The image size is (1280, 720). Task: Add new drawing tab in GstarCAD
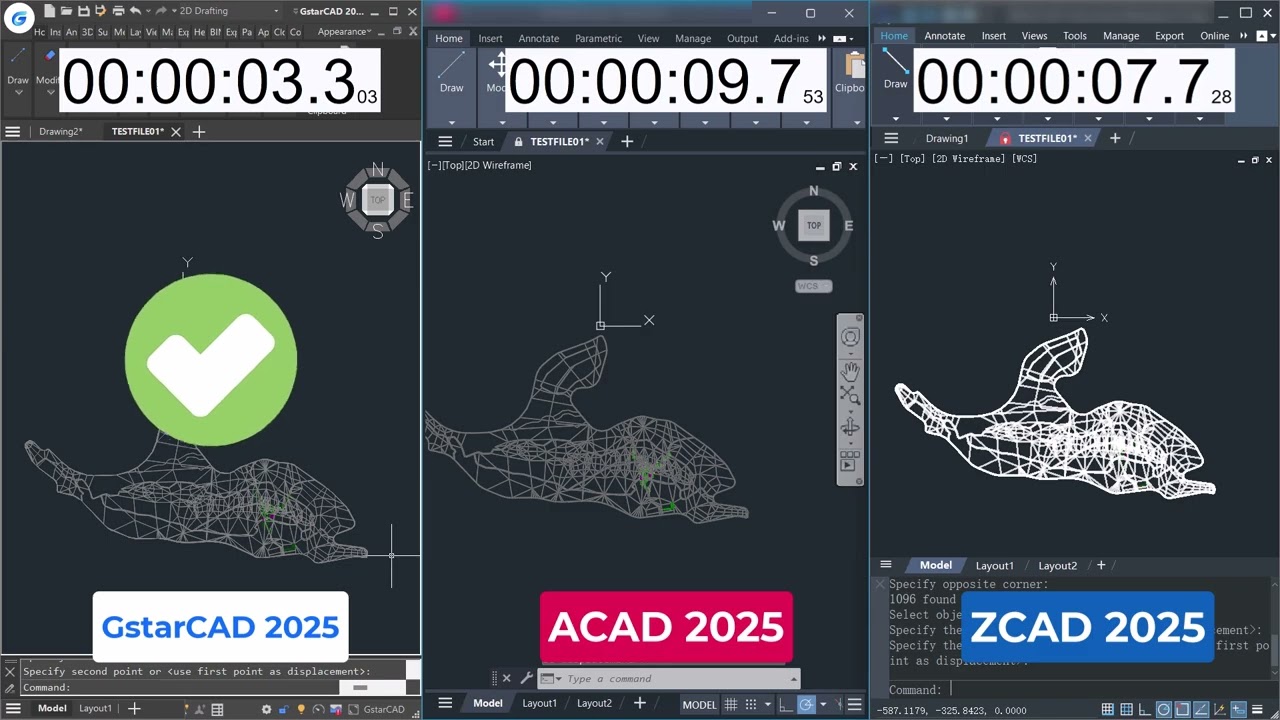point(198,132)
